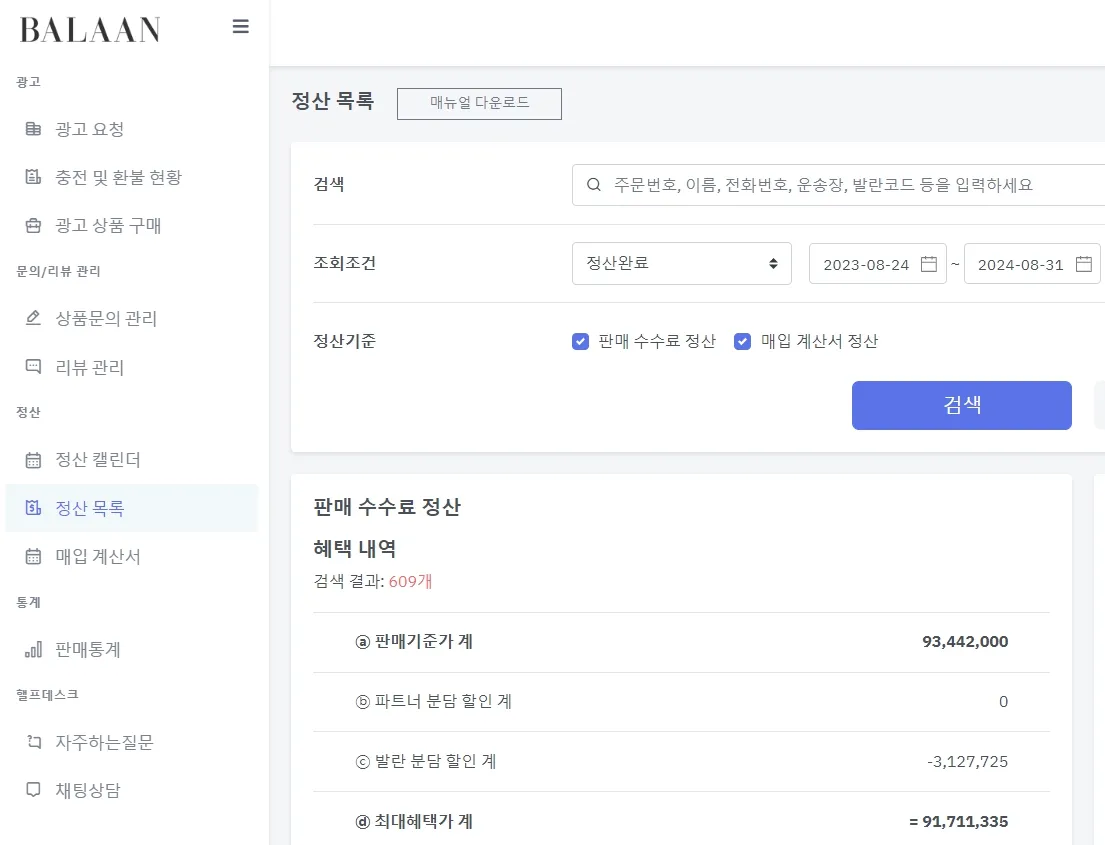1105x845 pixels.
Task: Click the 609개 search result count
Action: click(x=410, y=581)
